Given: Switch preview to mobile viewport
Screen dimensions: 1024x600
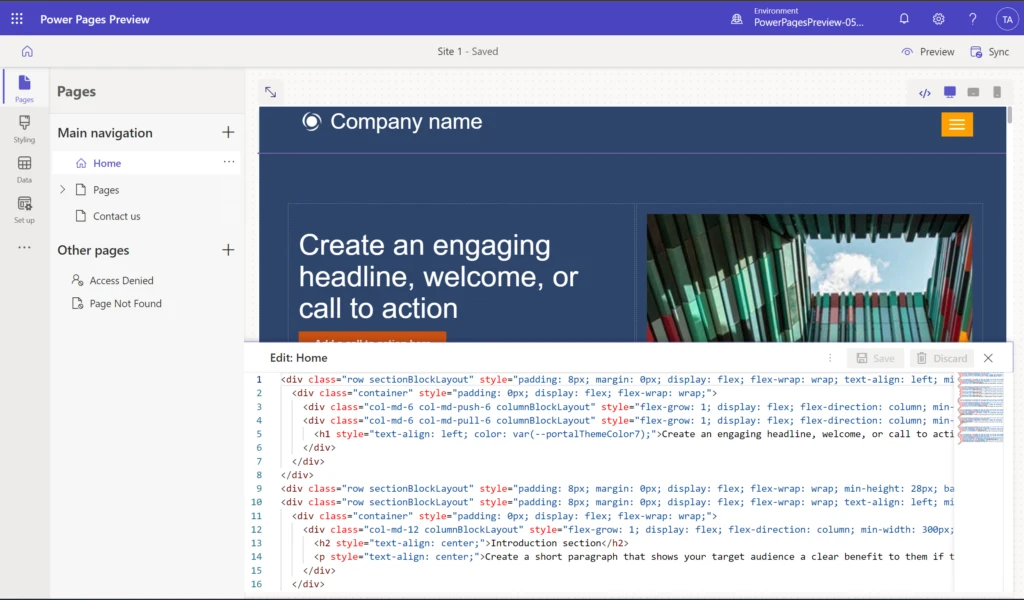Looking at the screenshot, I should coord(995,92).
